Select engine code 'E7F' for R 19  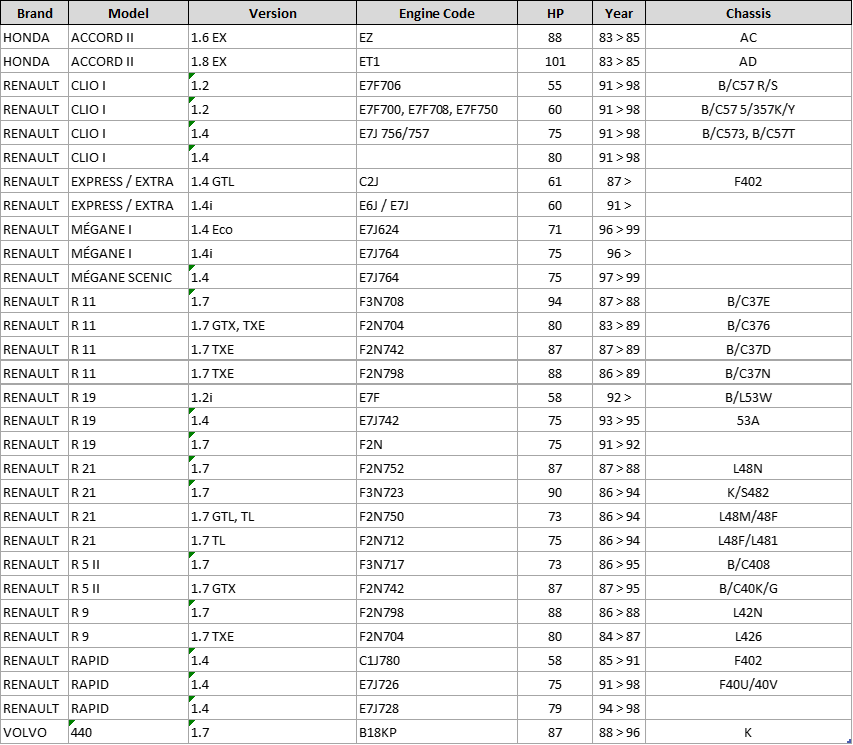[x=437, y=397]
